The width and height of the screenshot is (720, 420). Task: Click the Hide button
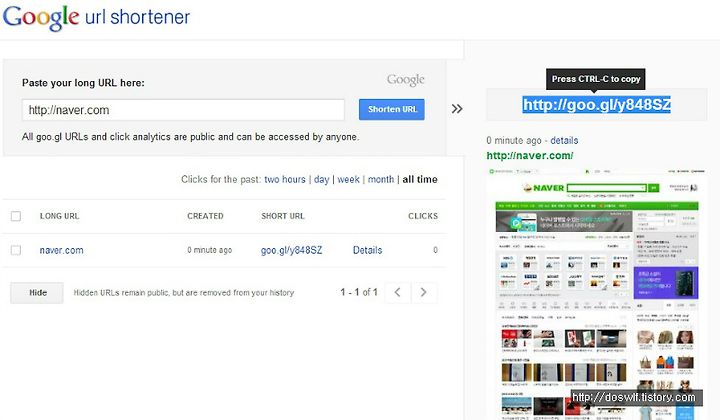pyautogui.click(x=37, y=292)
